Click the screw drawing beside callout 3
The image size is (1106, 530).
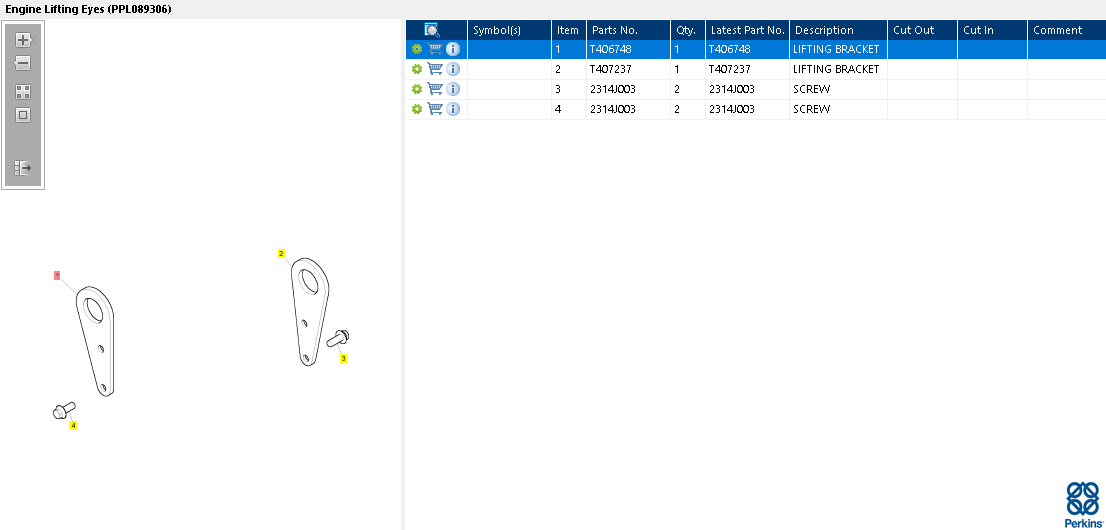(x=339, y=339)
